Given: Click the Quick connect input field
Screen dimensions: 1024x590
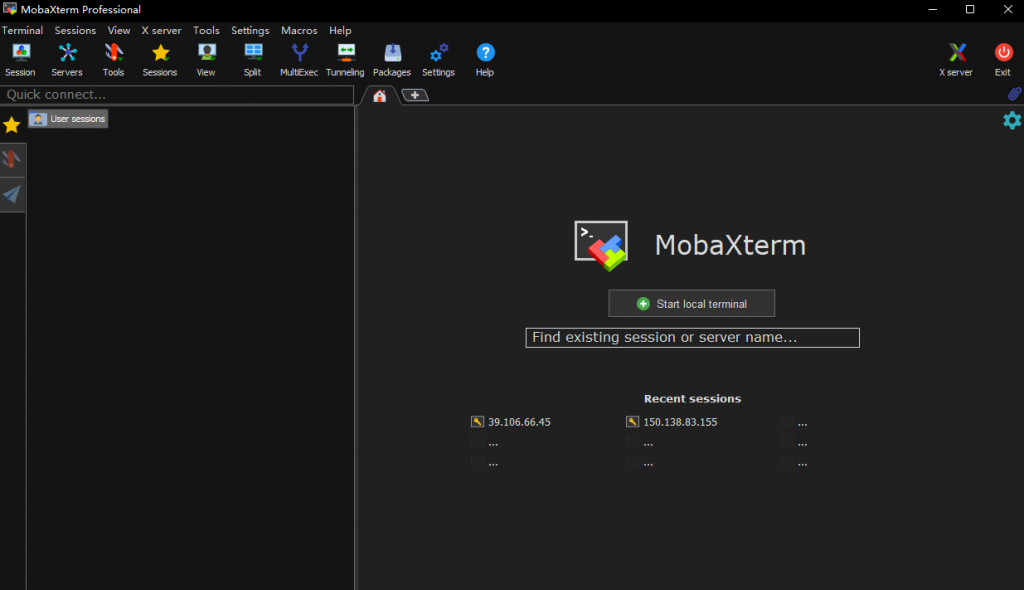Looking at the screenshot, I should click(177, 95).
